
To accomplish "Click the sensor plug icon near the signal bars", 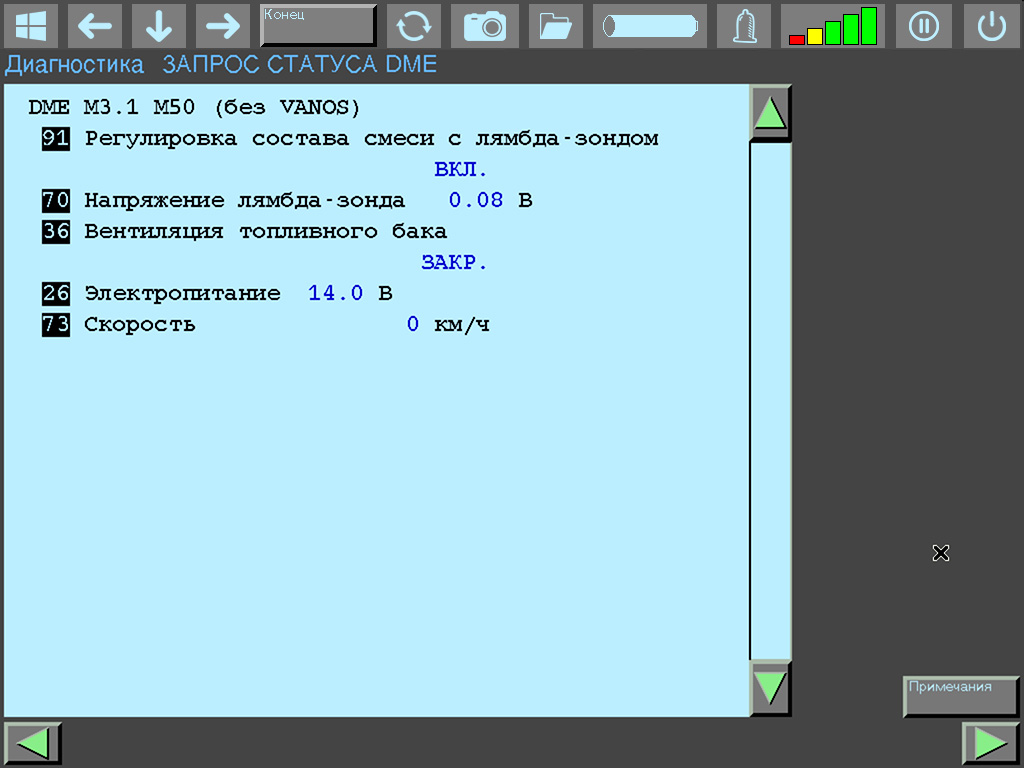I will [x=743, y=26].
